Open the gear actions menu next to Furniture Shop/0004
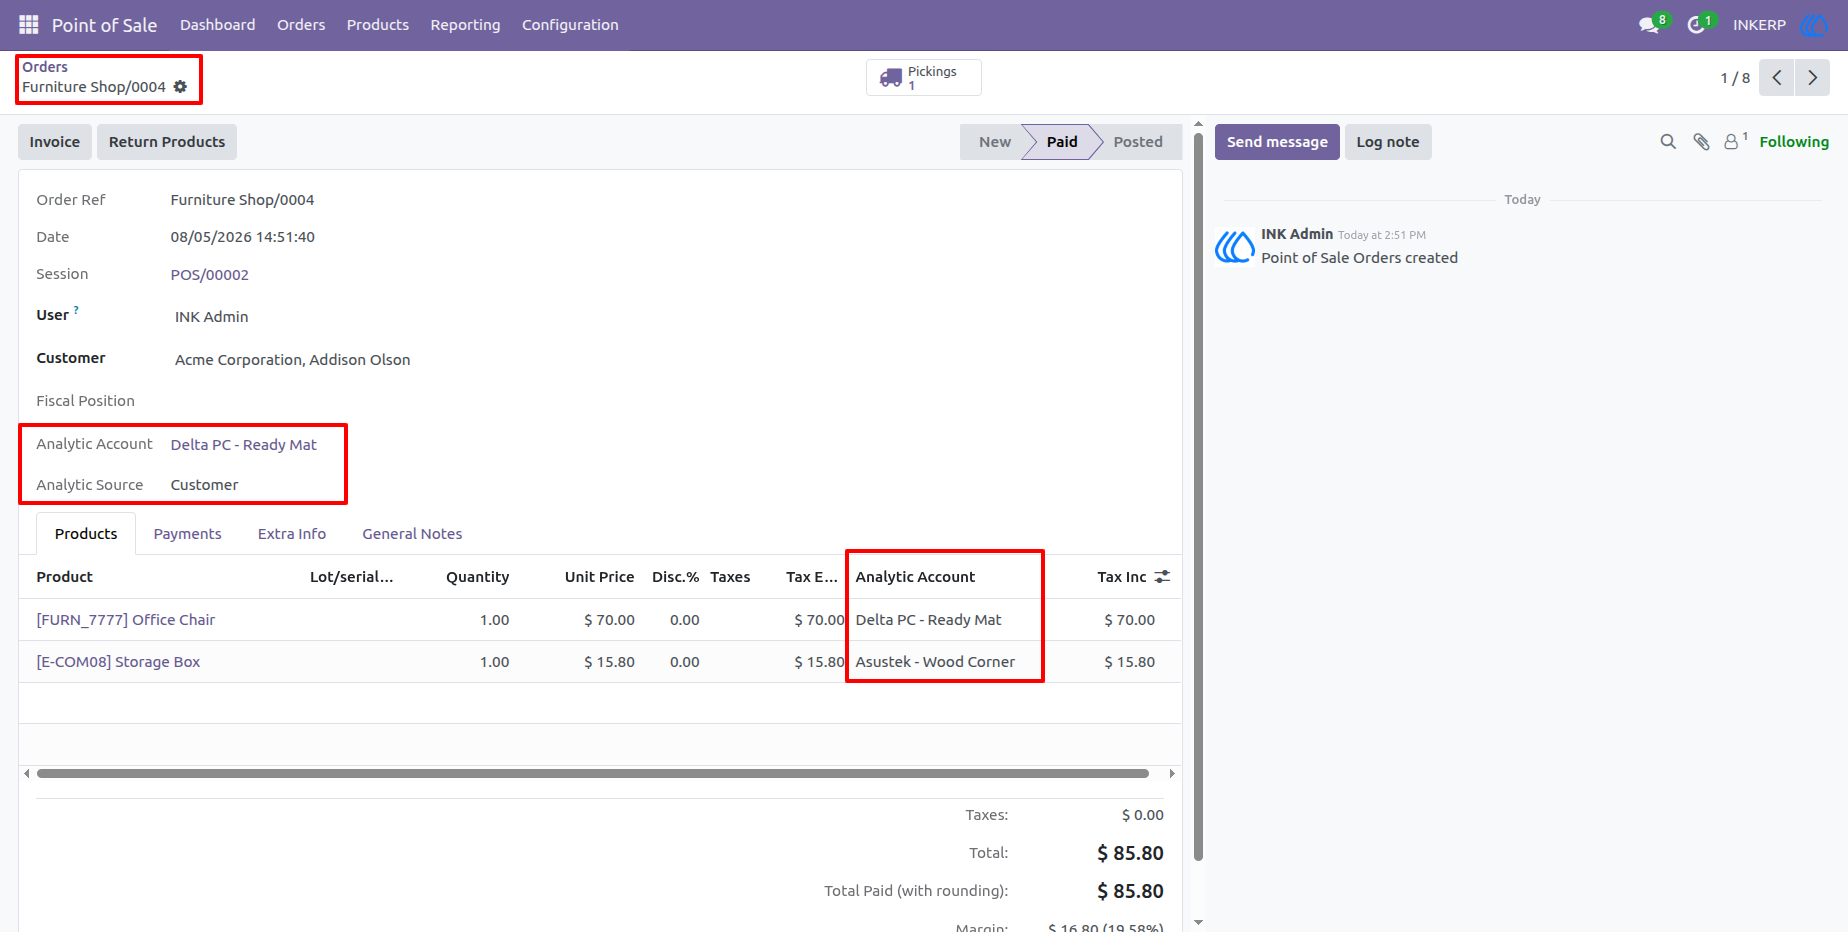The width and height of the screenshot is (1848, 932). pos(180,87)
